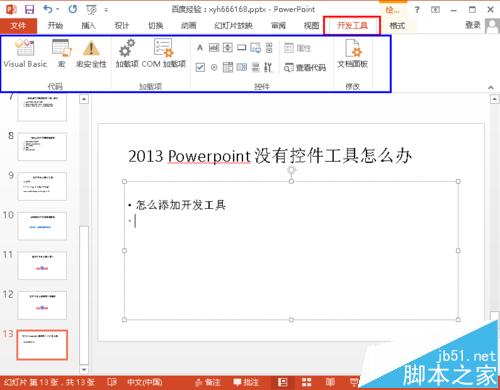Open the Visual Basic editor
Image resolution: width=500 pixels, height=390 pixels.
[x=25, y=53]
